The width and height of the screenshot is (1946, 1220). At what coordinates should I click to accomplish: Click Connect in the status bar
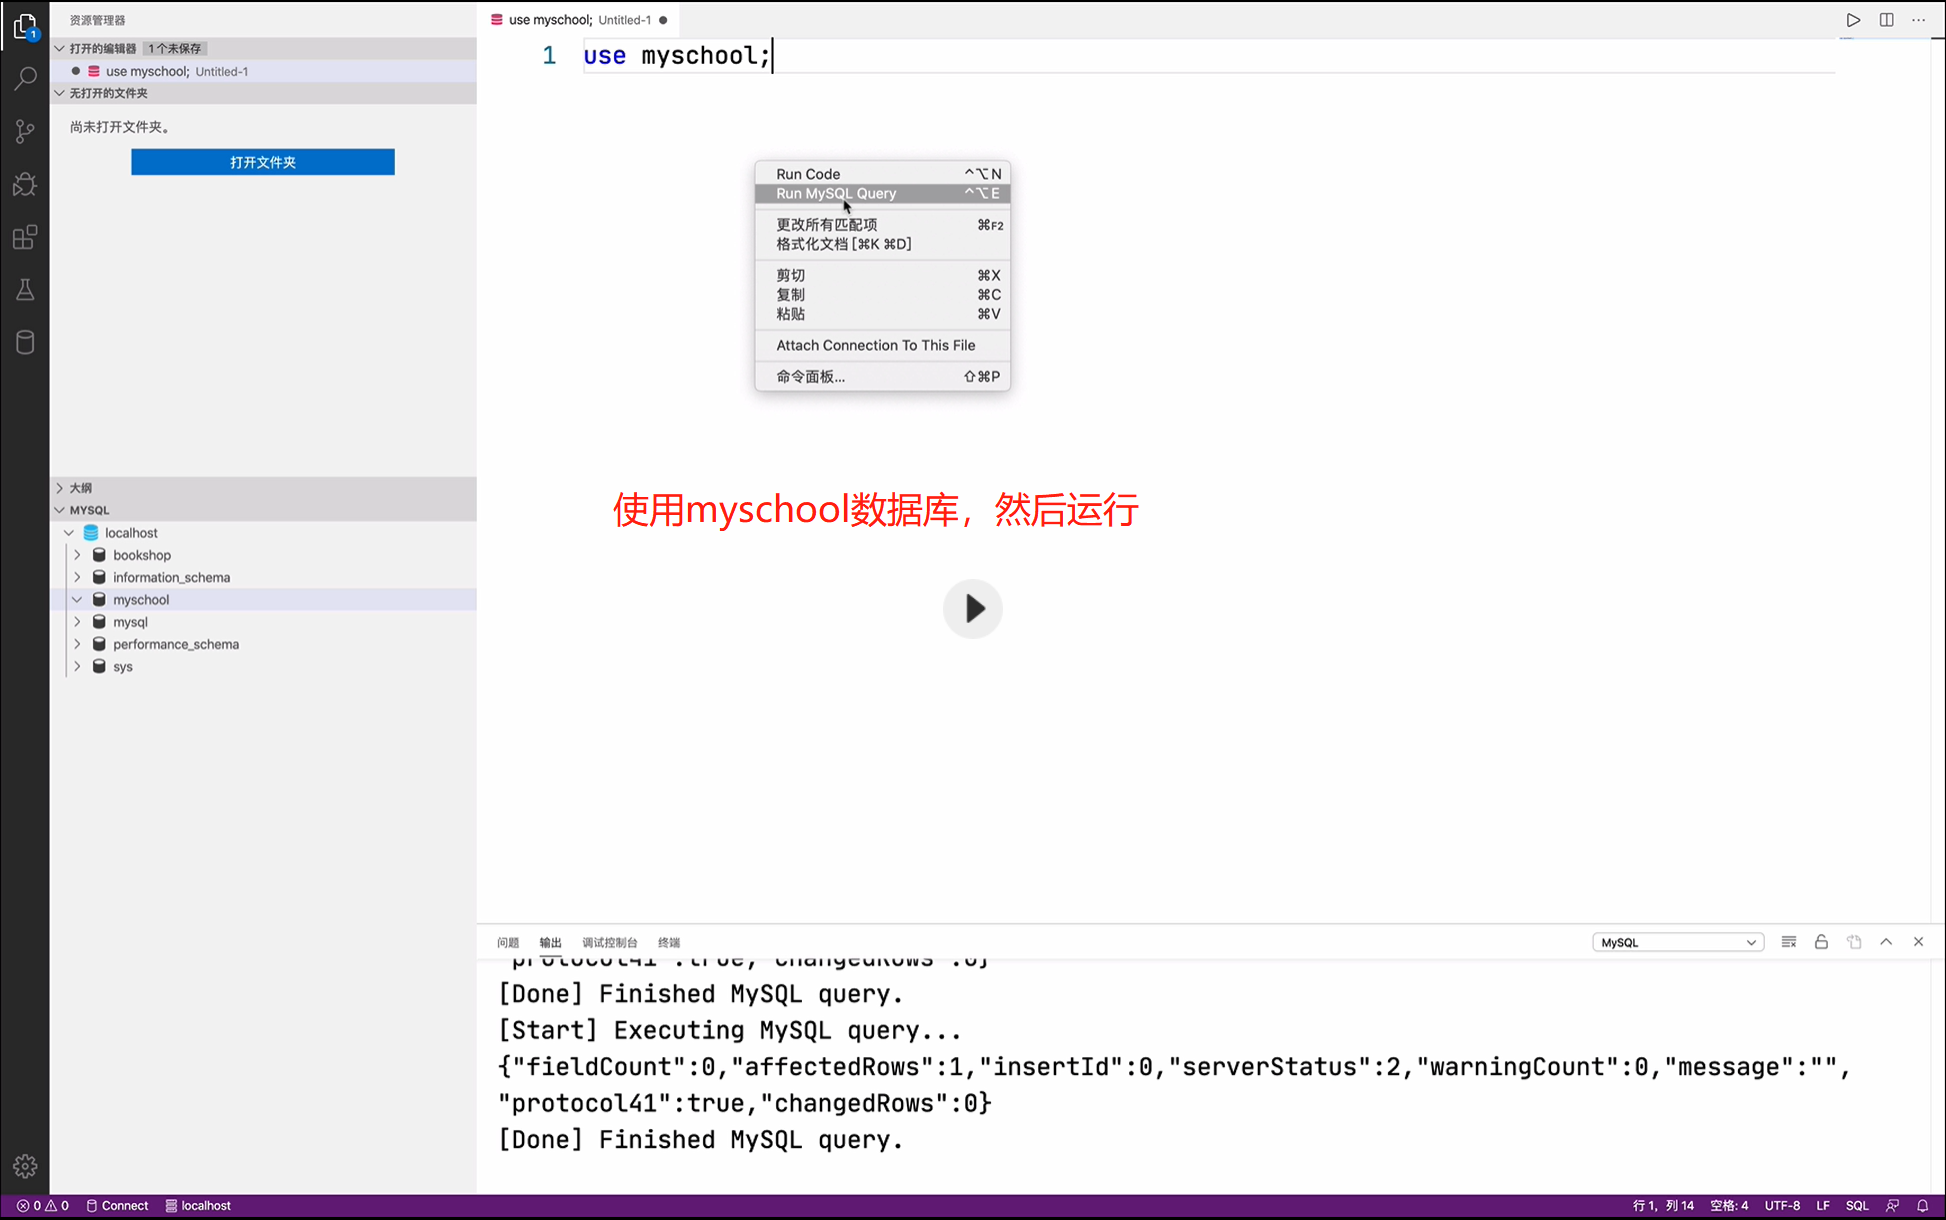click(117, 1205)
